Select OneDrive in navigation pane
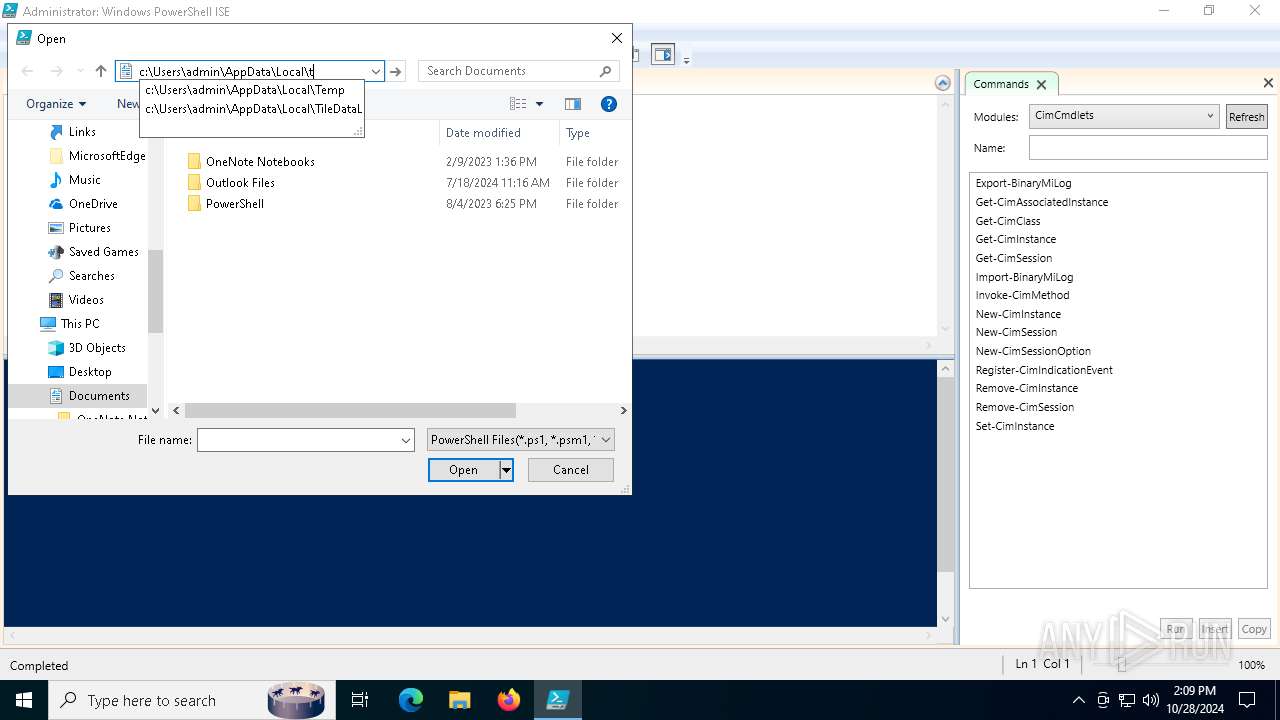This screenshot has width=1280, height=720. pyautogui.click(x=93, y=204)
